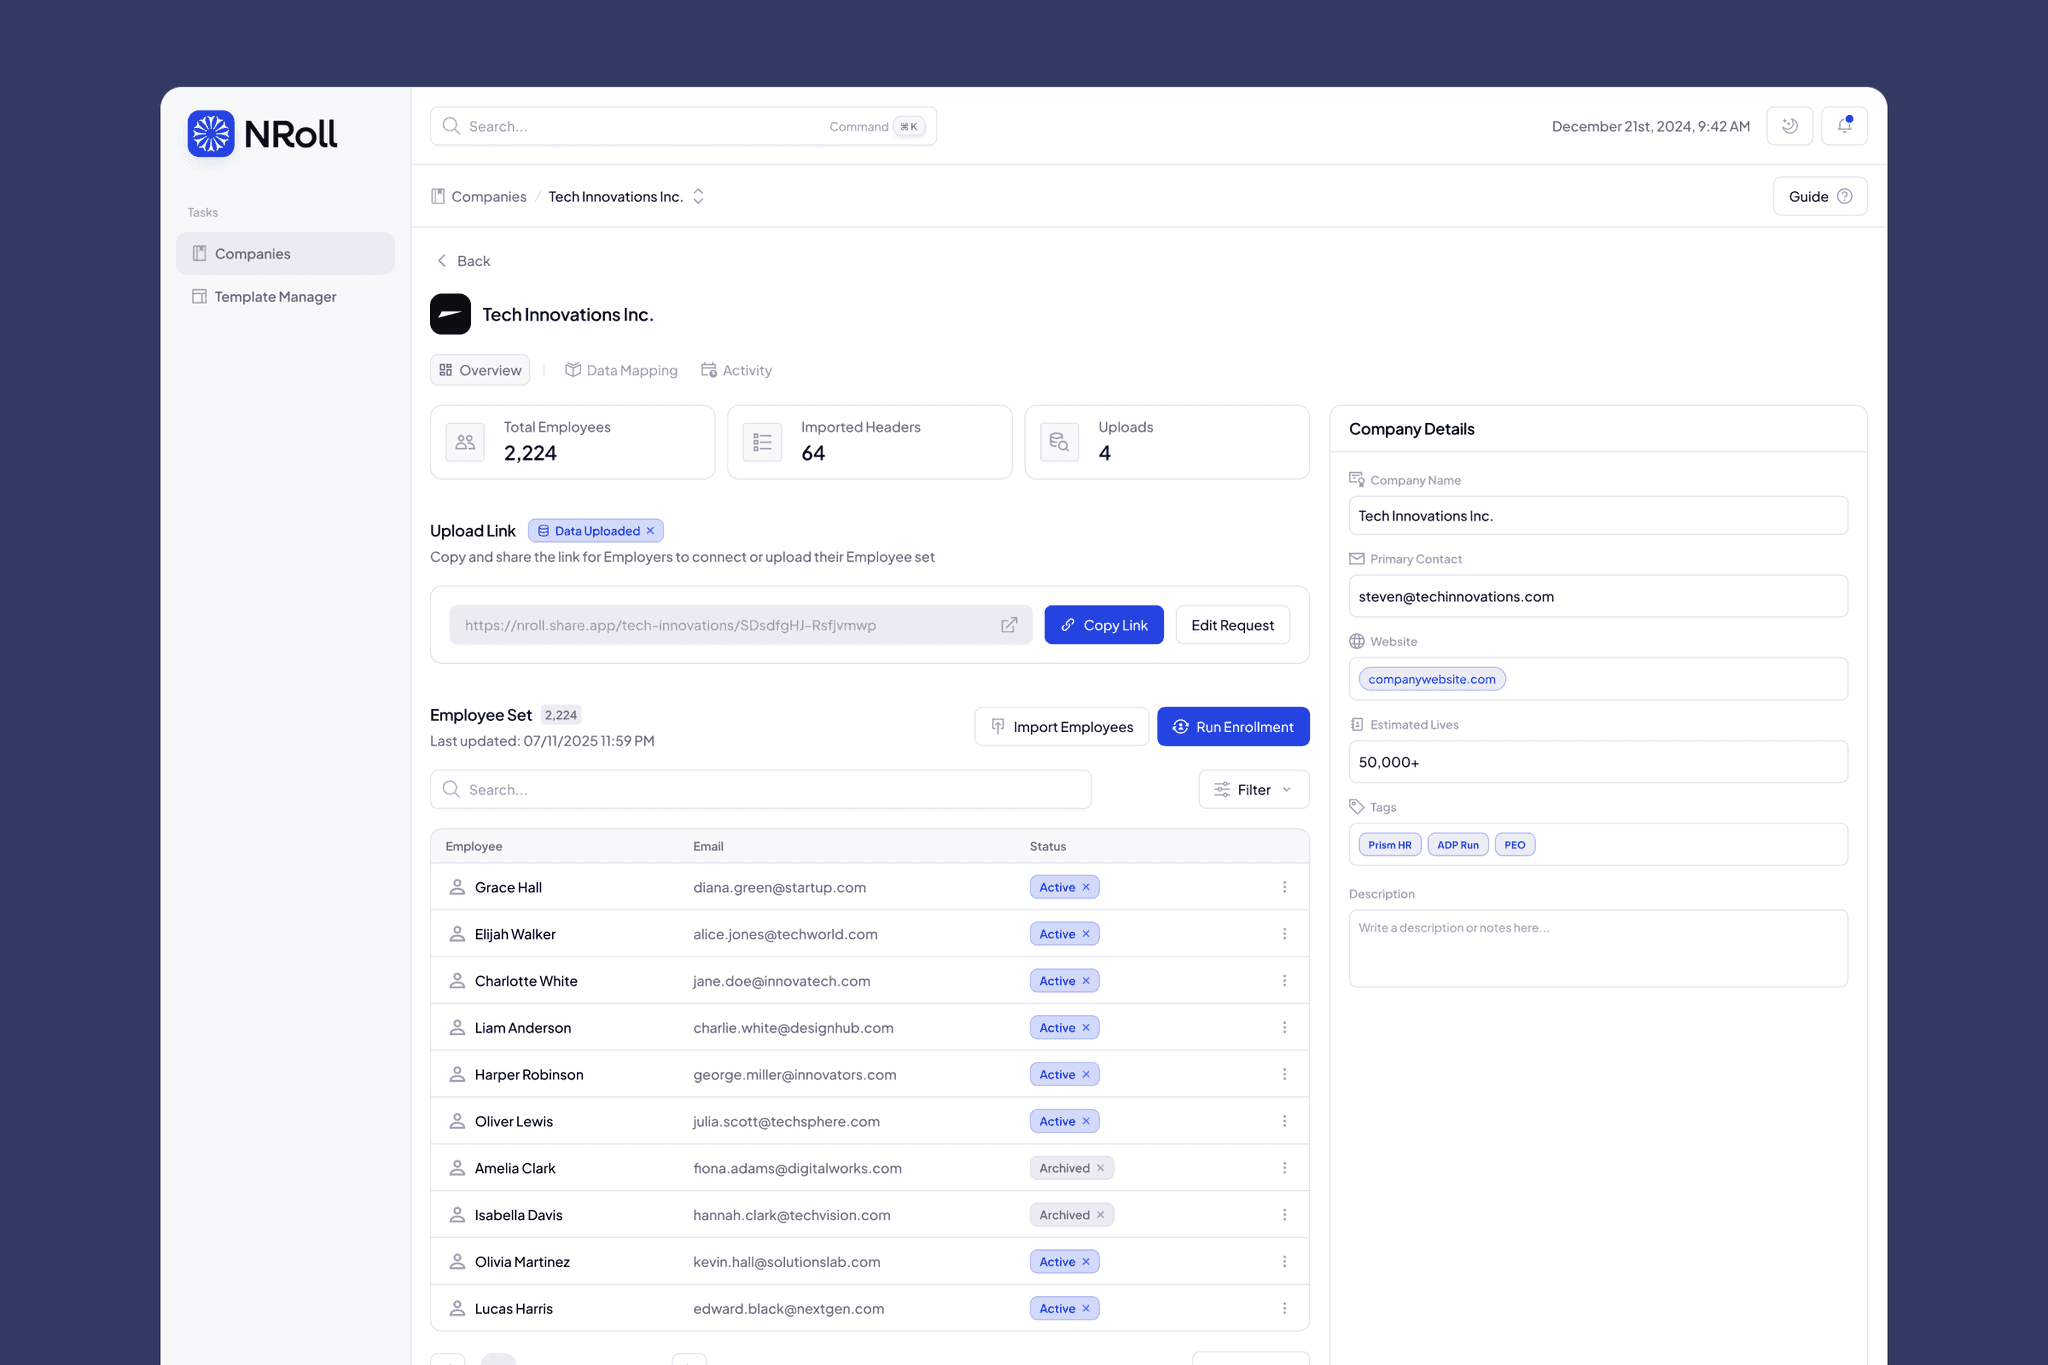
Task: Click the Copy Link button
Action: pos(1103,625)
